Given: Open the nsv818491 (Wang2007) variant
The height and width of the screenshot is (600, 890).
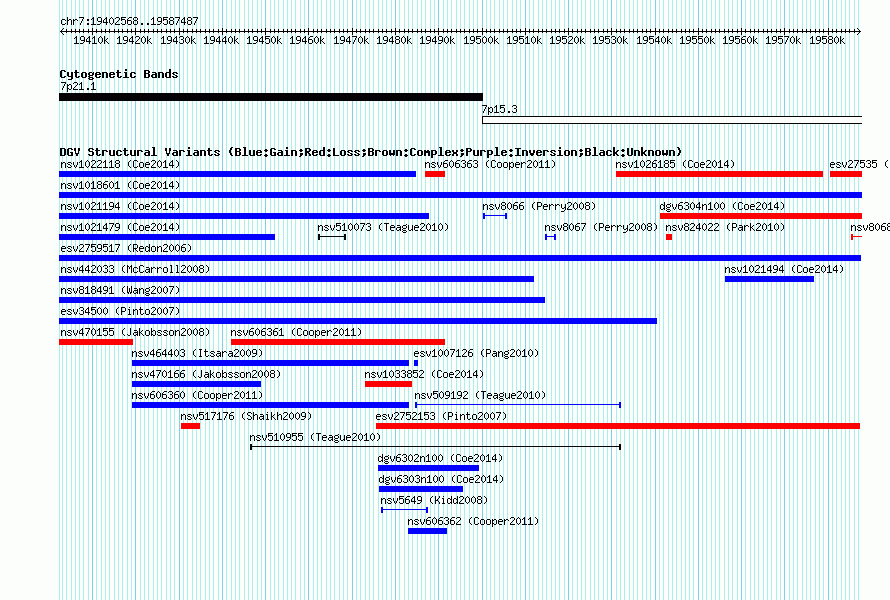Looking at the screenshot, I should pyautogui.click(x=302, y=300).
